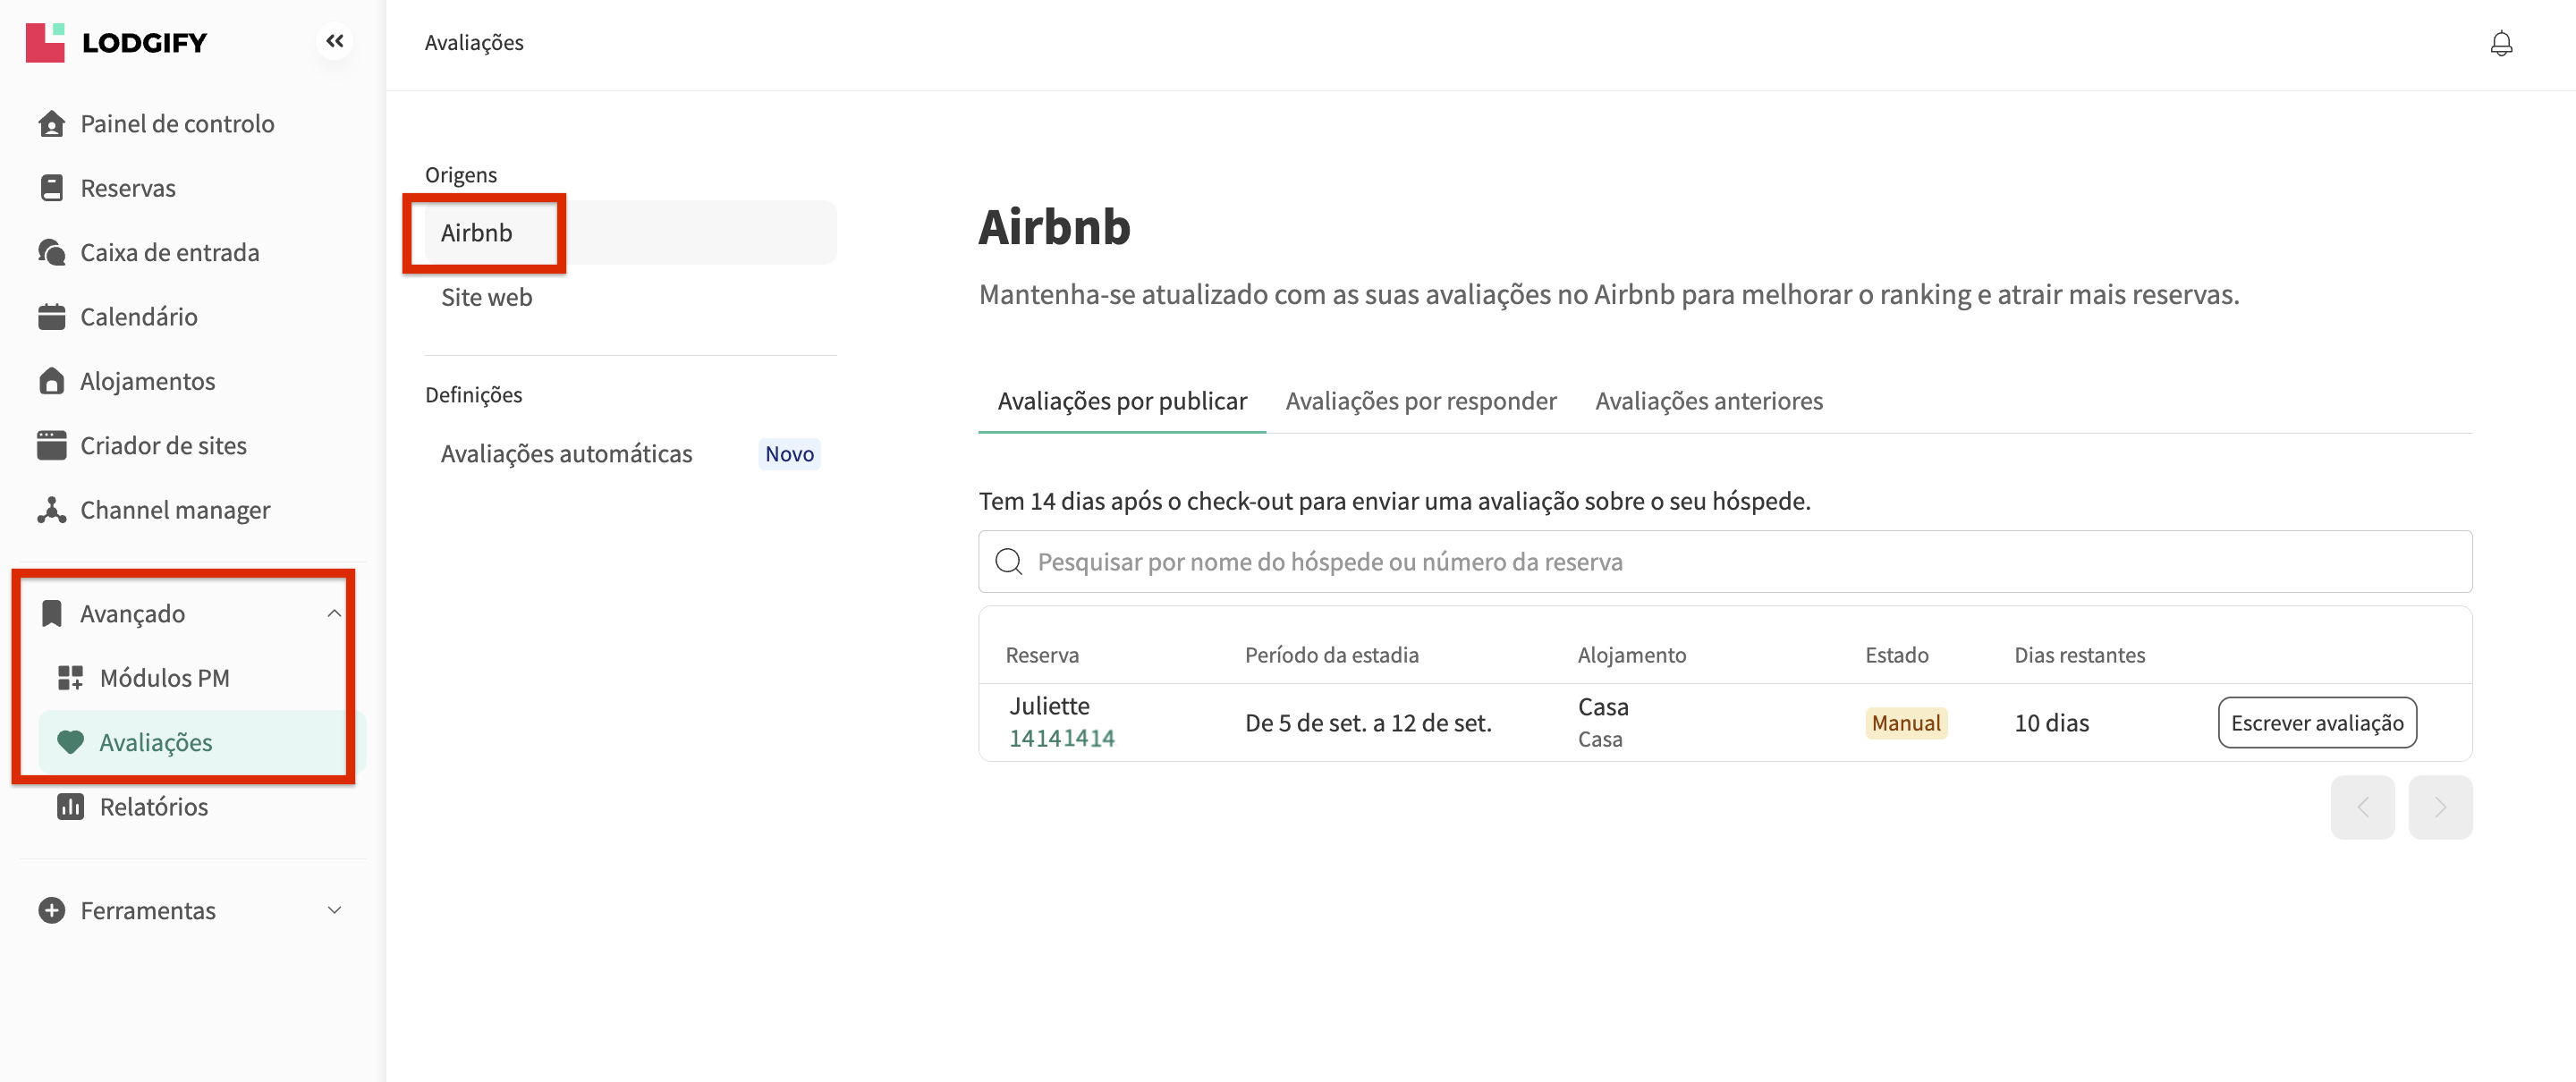Open the notifications bell icon
The image size is (2576, 1082).
point(2500,43)
